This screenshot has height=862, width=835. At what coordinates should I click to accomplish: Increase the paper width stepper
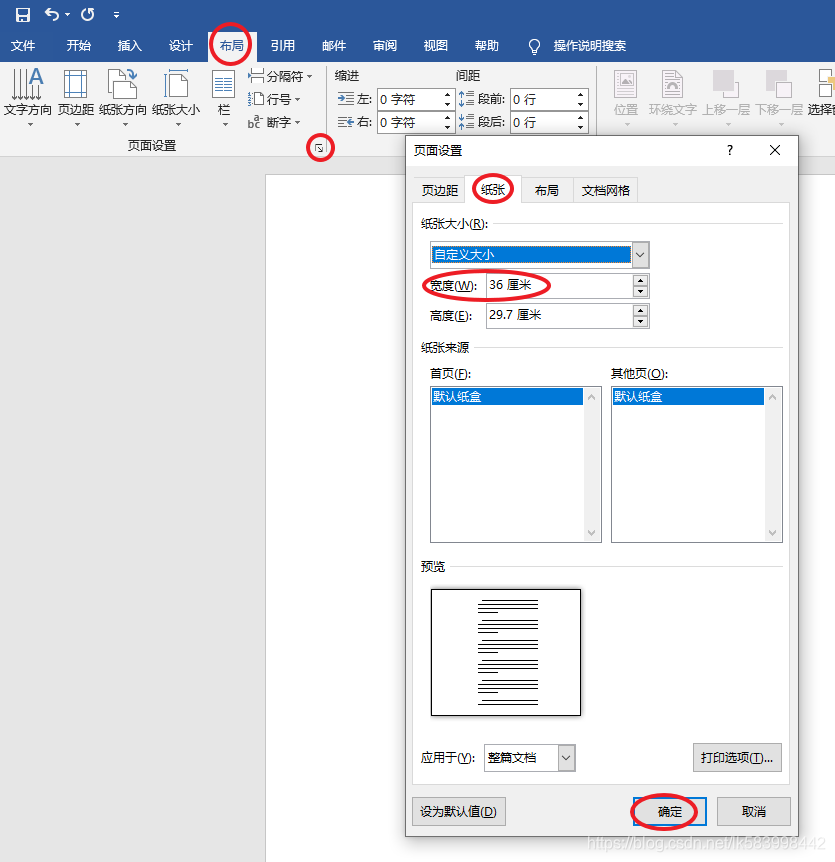[x=640, y=280]
